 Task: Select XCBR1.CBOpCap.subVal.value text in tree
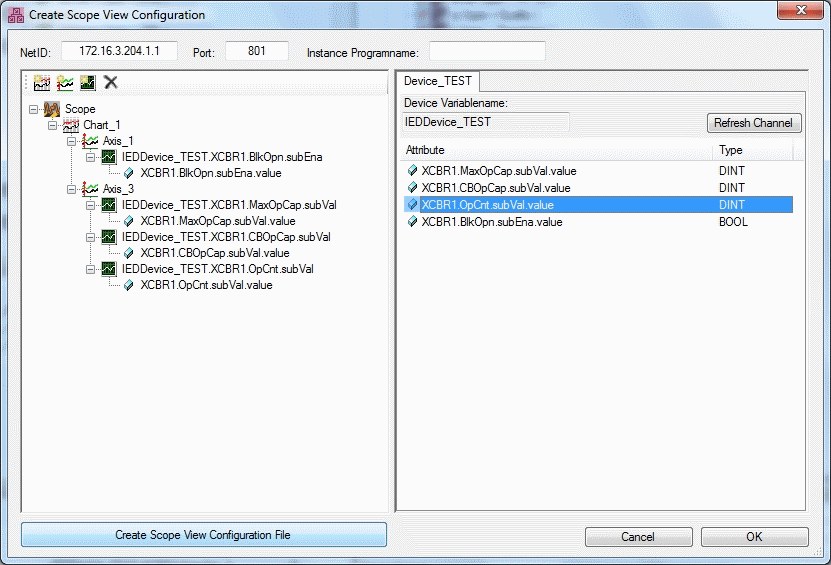(215, 253)
